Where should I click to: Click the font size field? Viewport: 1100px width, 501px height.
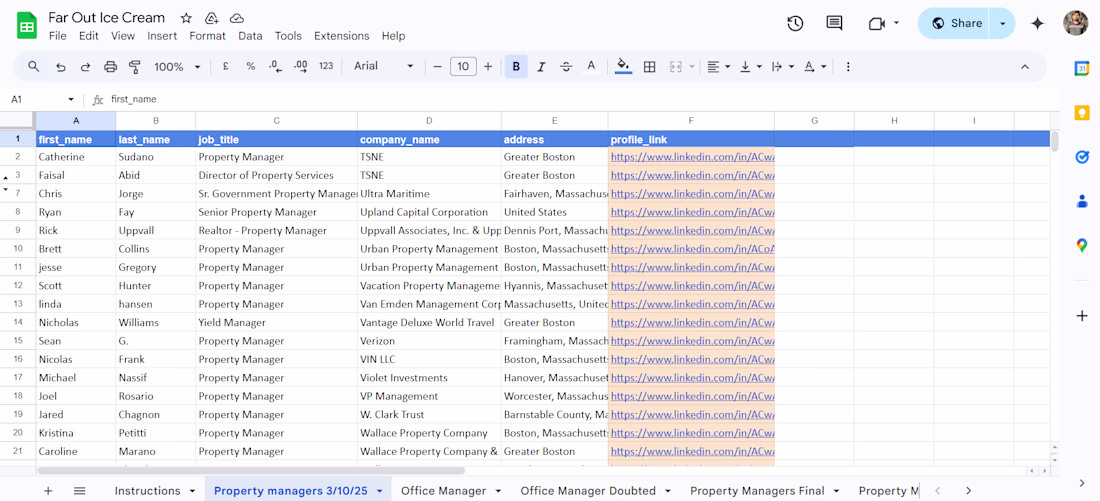pos(463,67)
